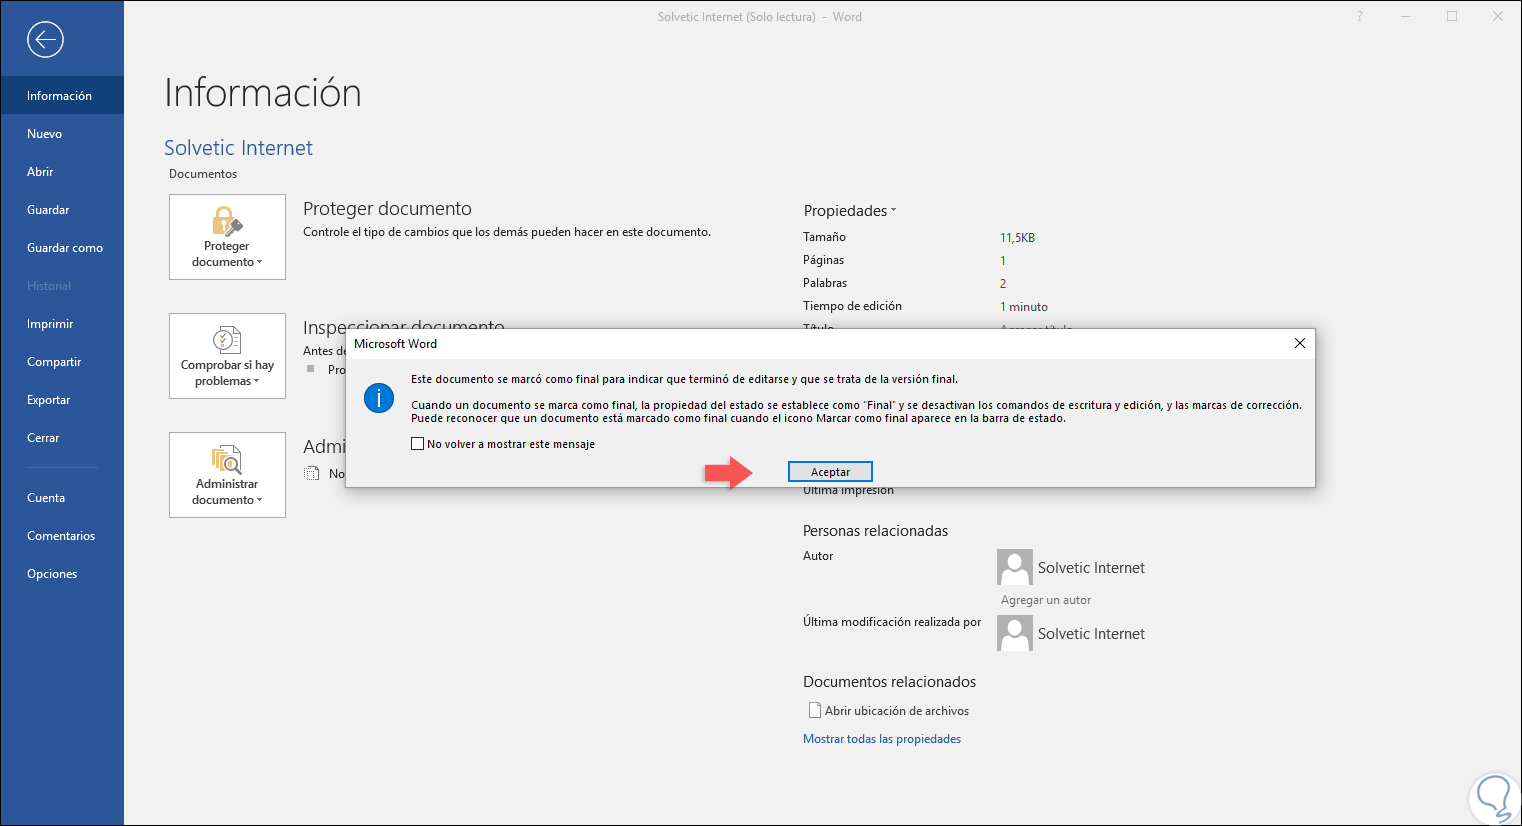The image size is (1522, 826).
Task: Click the help question mark in title bar
Action: click(1360, 17)
